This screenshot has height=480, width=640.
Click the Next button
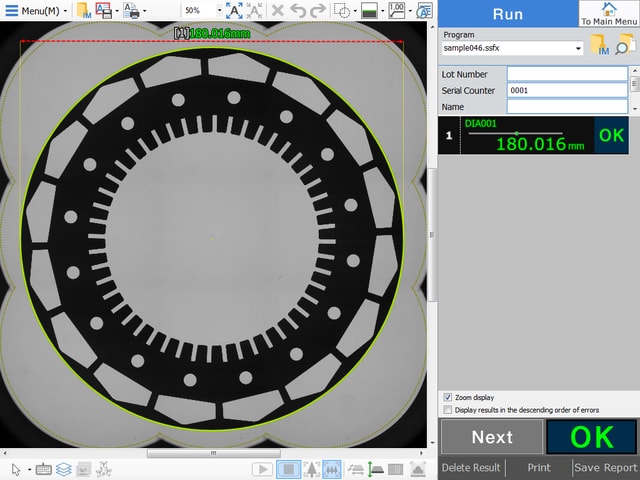point(492,437)
